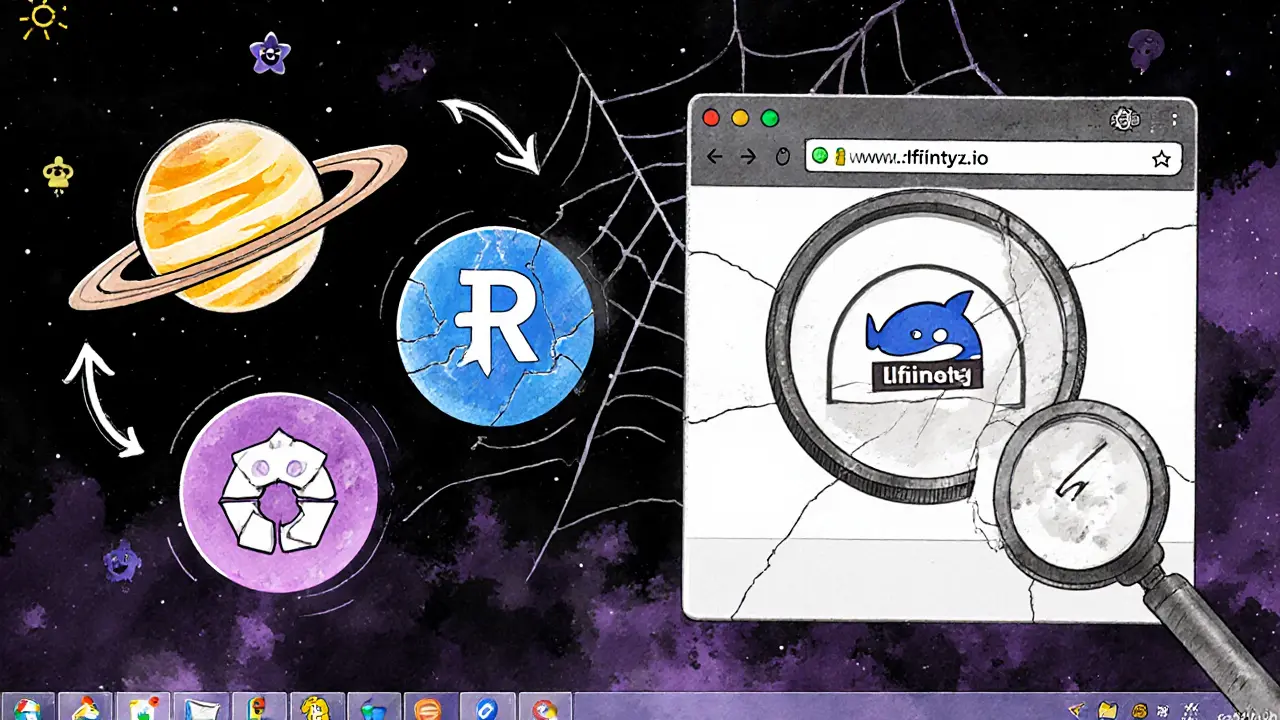The height and width of the screenshot is (720, 1280).
Task: Click the forward navigation arrow
Action: (x=748, y=157)
